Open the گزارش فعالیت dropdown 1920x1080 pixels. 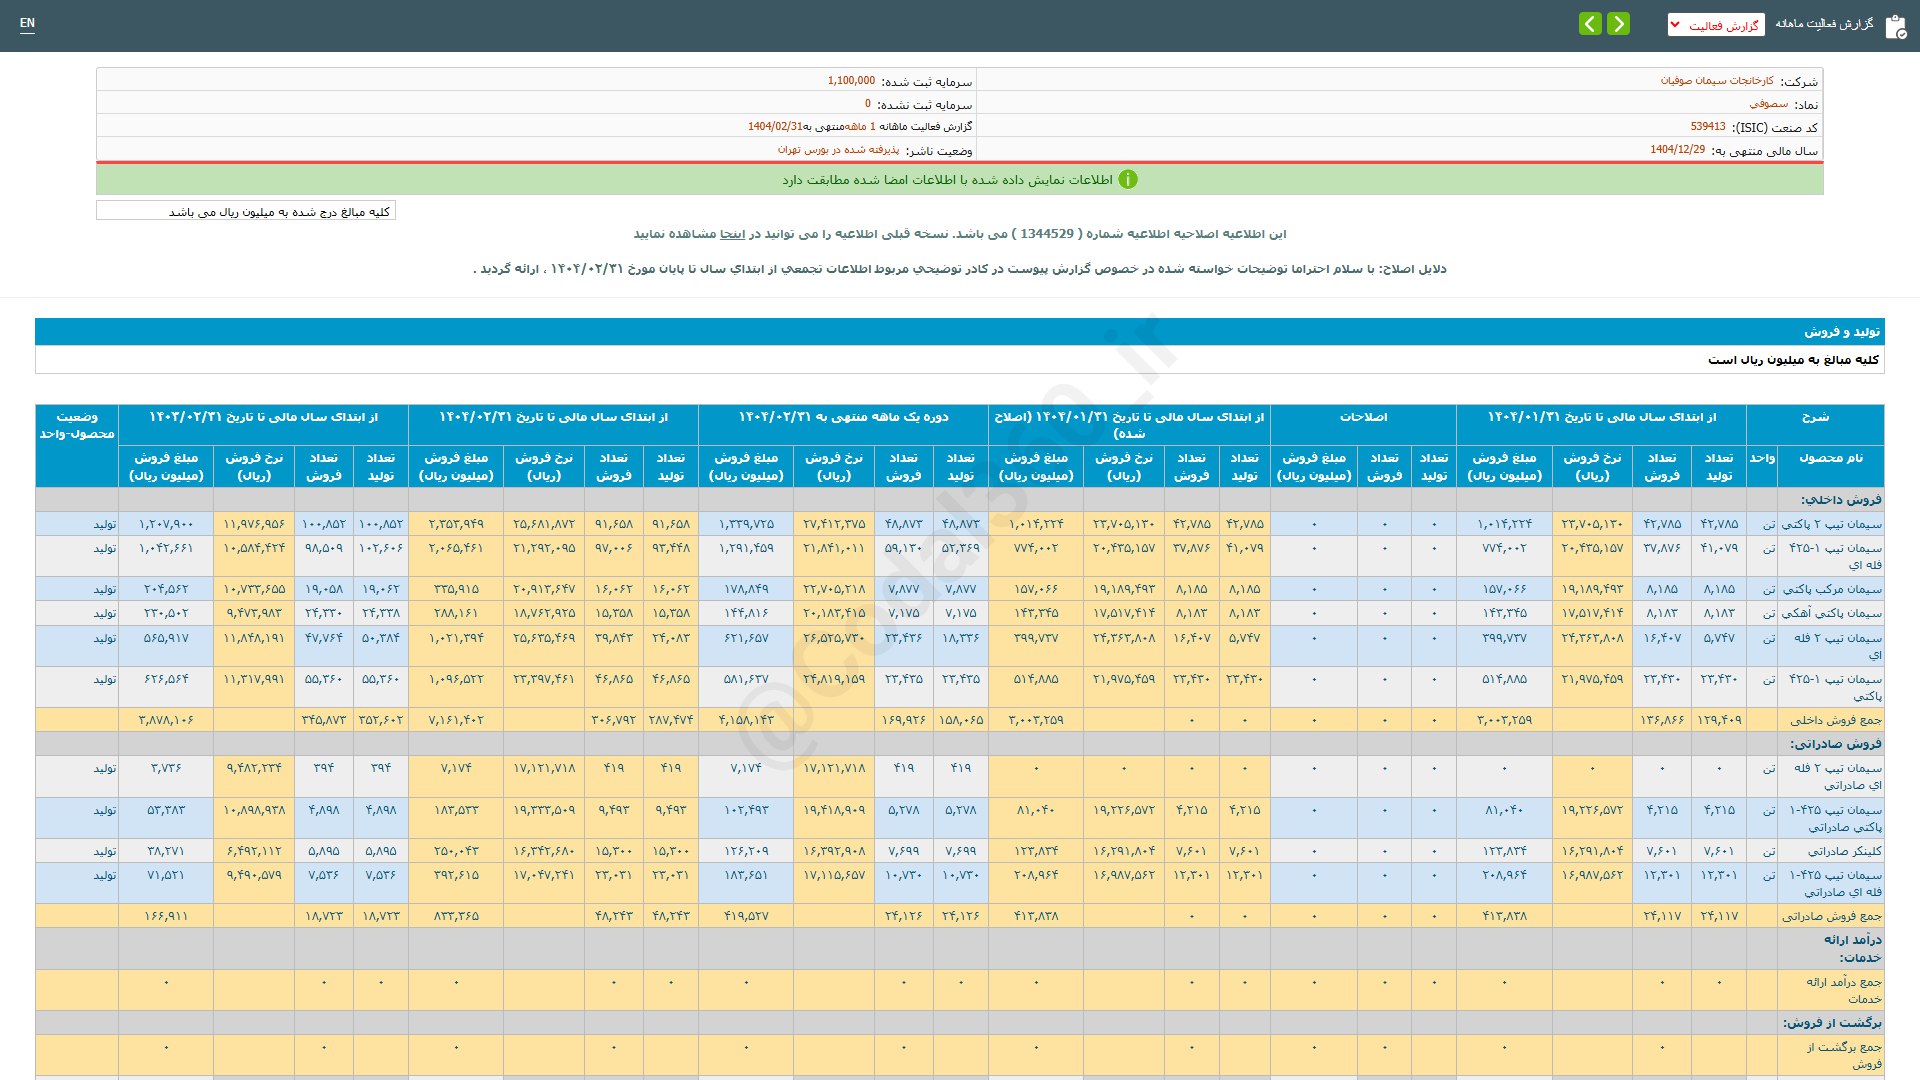(x=1715, y=26)
